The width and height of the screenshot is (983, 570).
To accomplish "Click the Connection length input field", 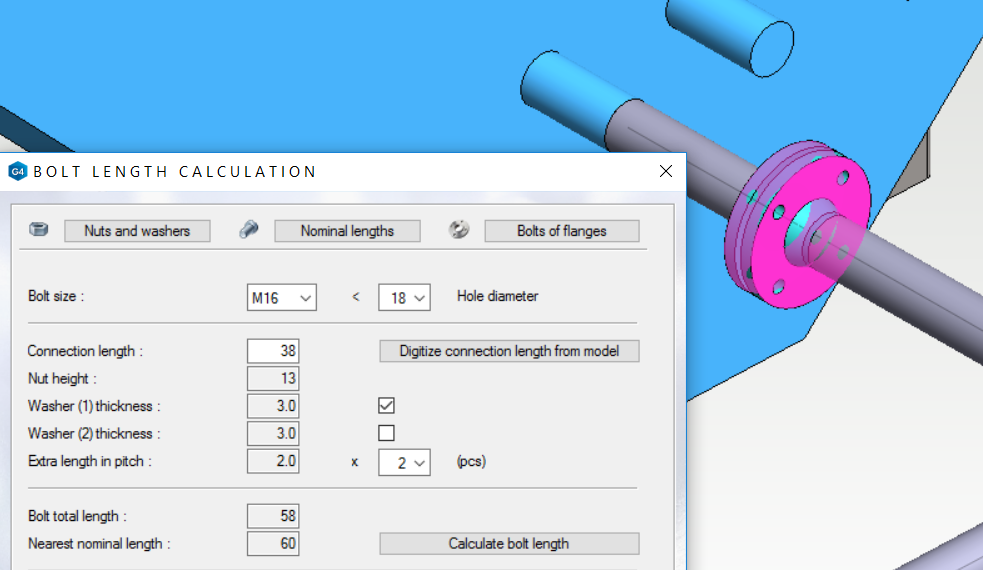I will pos(273,351).
